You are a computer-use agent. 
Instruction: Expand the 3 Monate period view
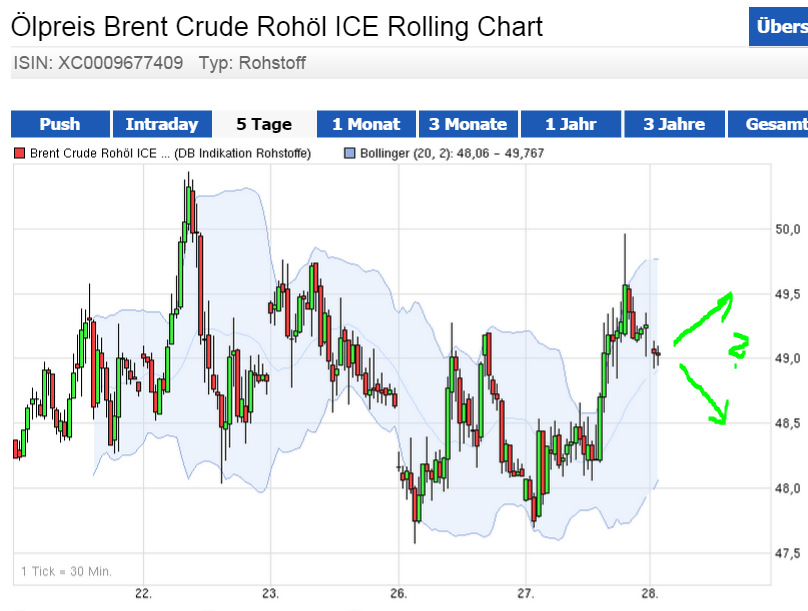coord(468,124)
